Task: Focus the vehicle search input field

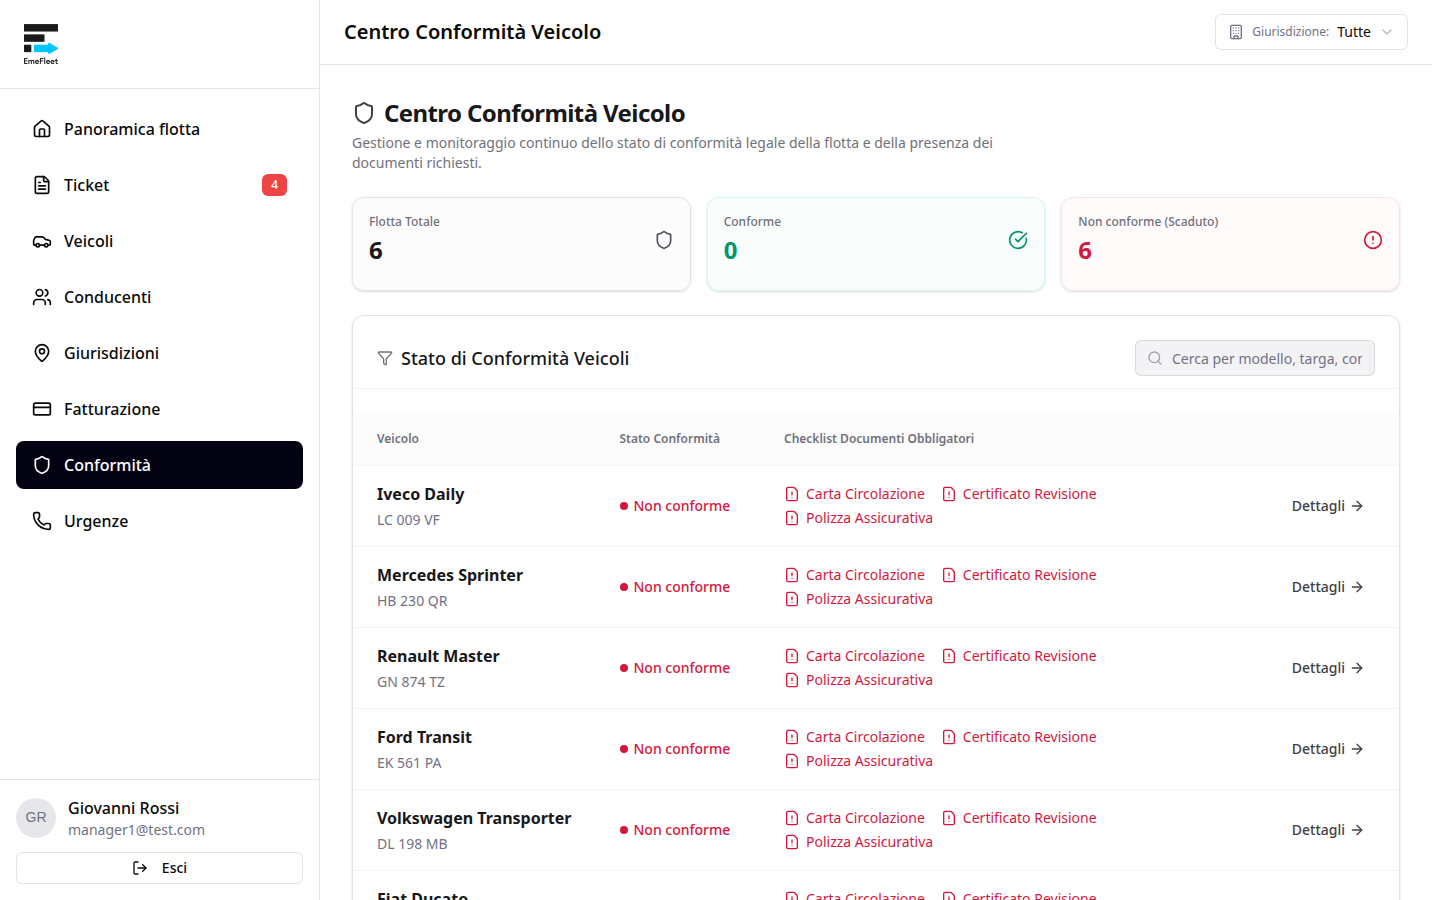Action: click(1255, 358)
